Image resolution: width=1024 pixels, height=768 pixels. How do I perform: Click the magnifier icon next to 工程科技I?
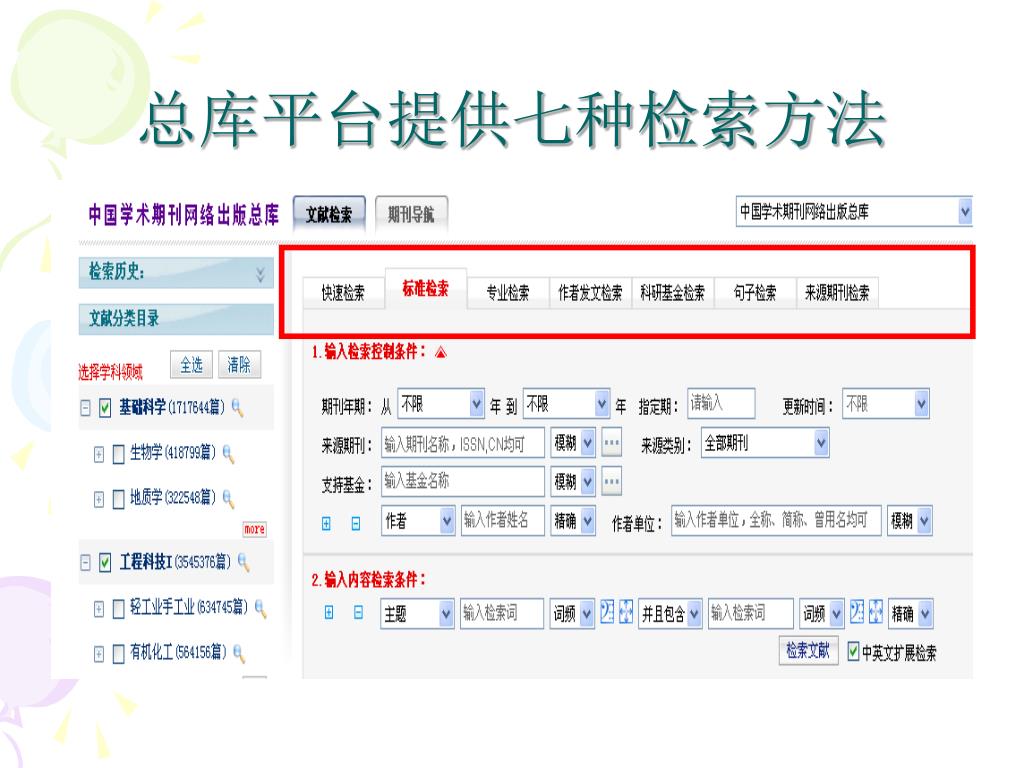pyautogui.click(x=244, y=562)
